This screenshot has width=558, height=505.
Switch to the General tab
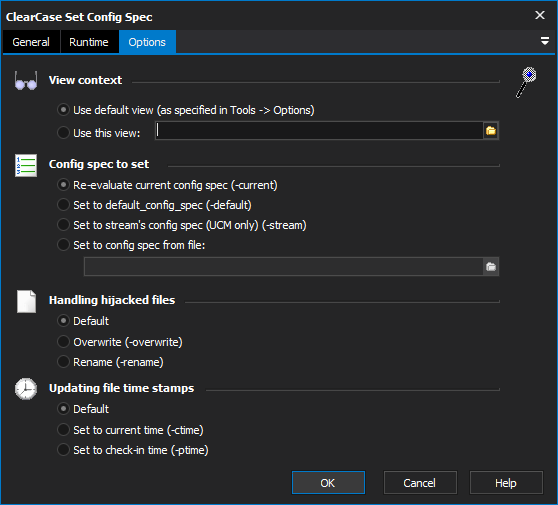click(31, 42)
